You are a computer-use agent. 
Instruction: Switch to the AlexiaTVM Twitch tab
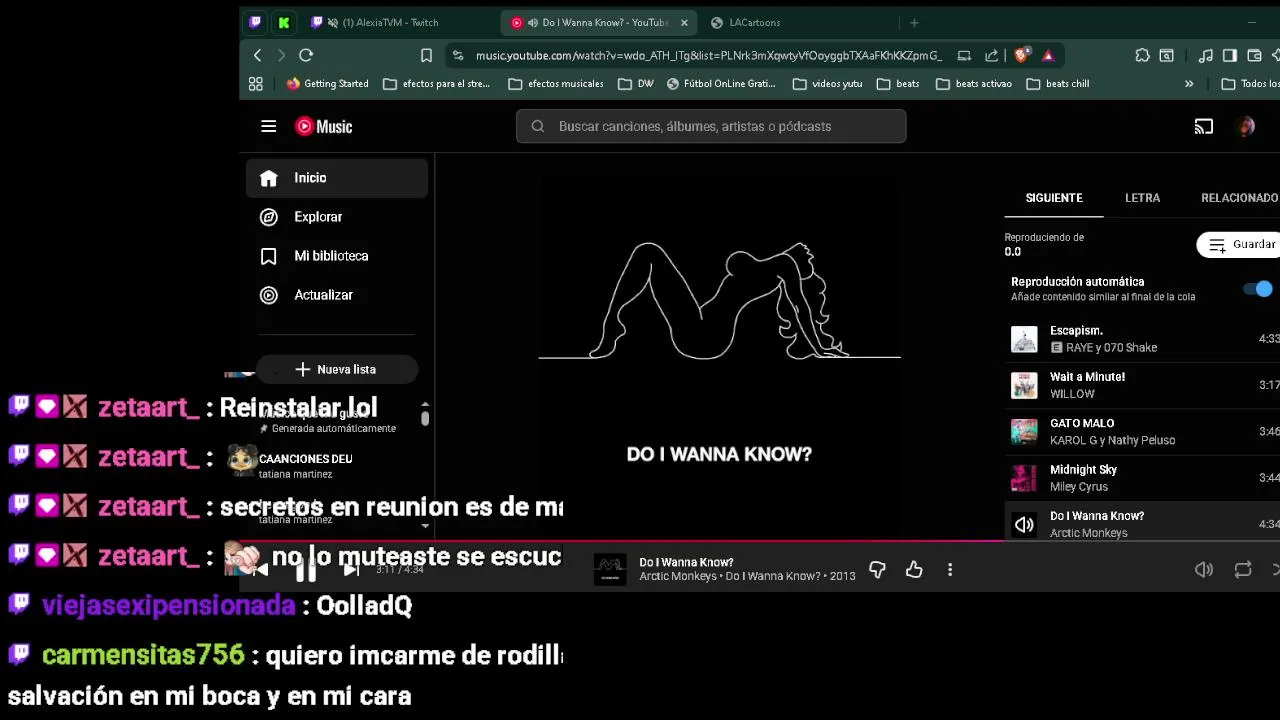400,22
